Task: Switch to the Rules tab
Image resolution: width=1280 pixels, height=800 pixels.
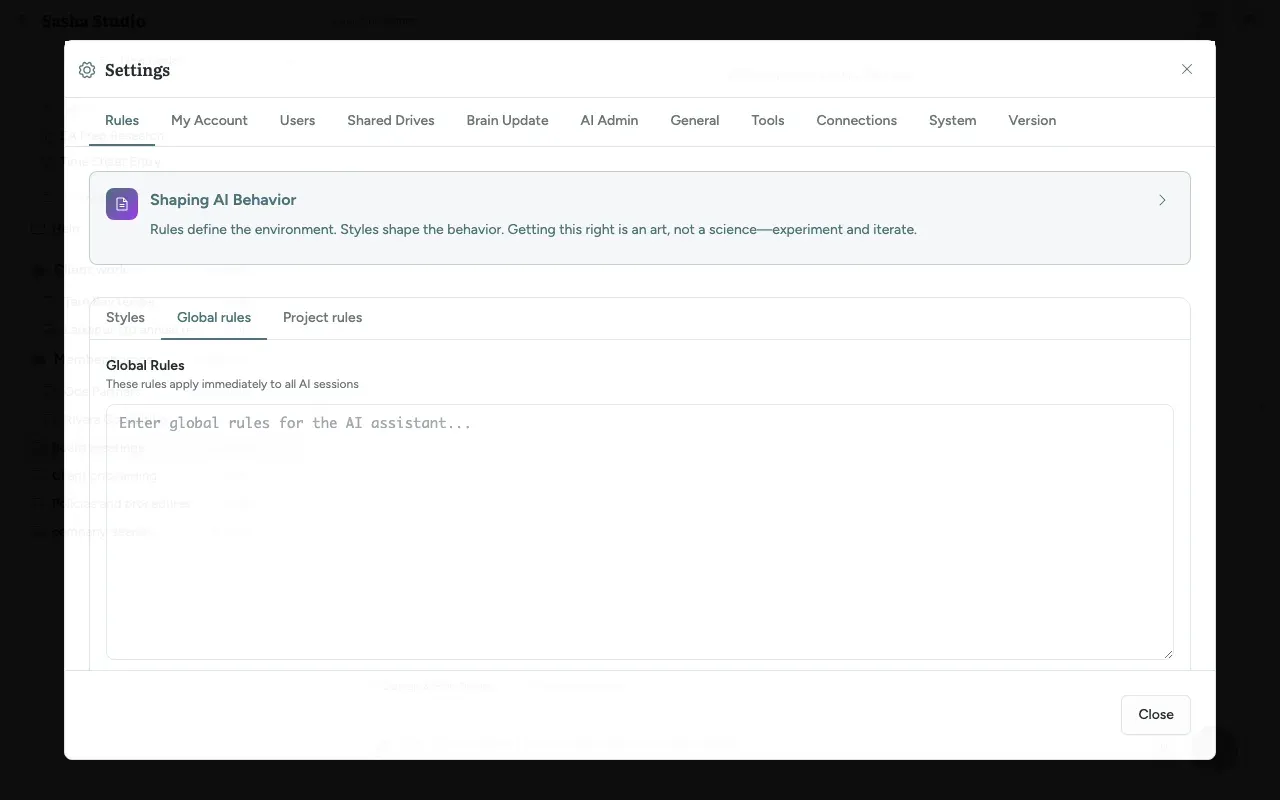Action: (122, 120)
